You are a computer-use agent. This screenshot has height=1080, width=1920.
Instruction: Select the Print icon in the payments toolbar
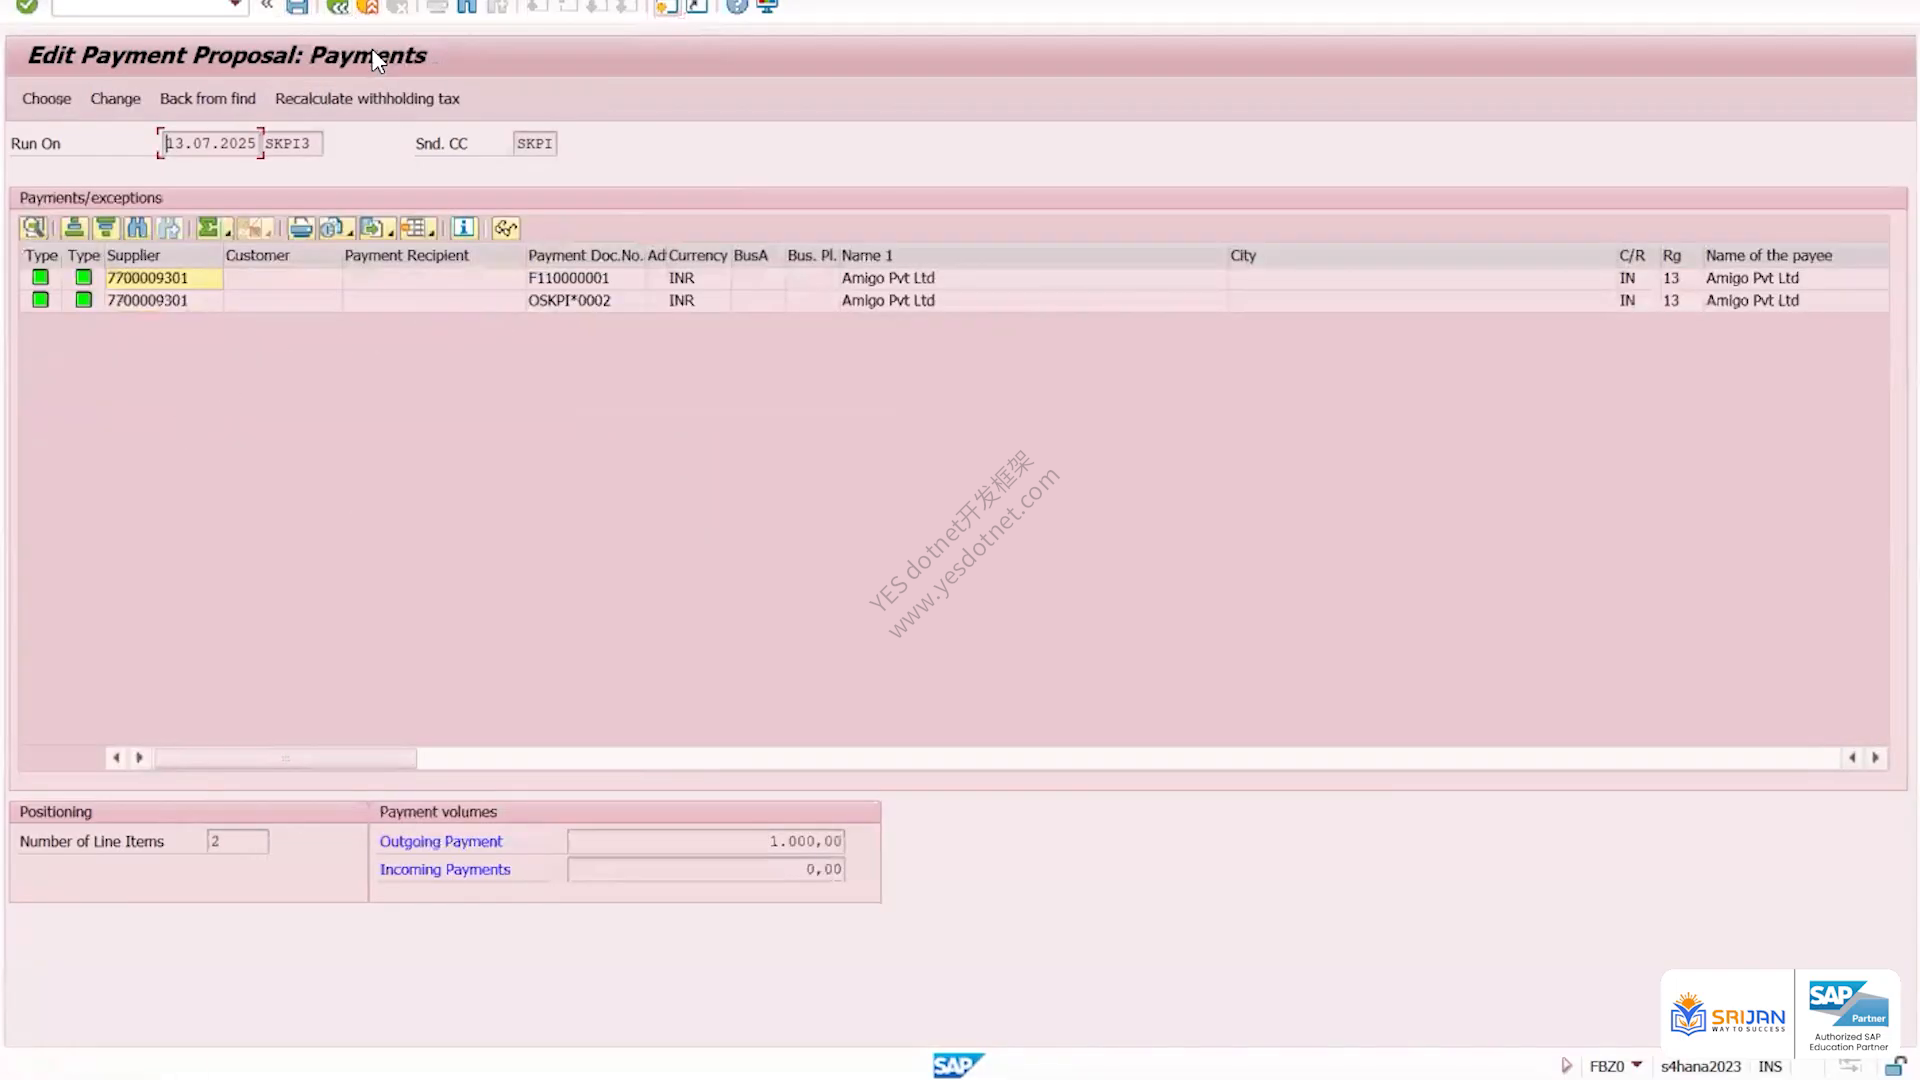300,228
